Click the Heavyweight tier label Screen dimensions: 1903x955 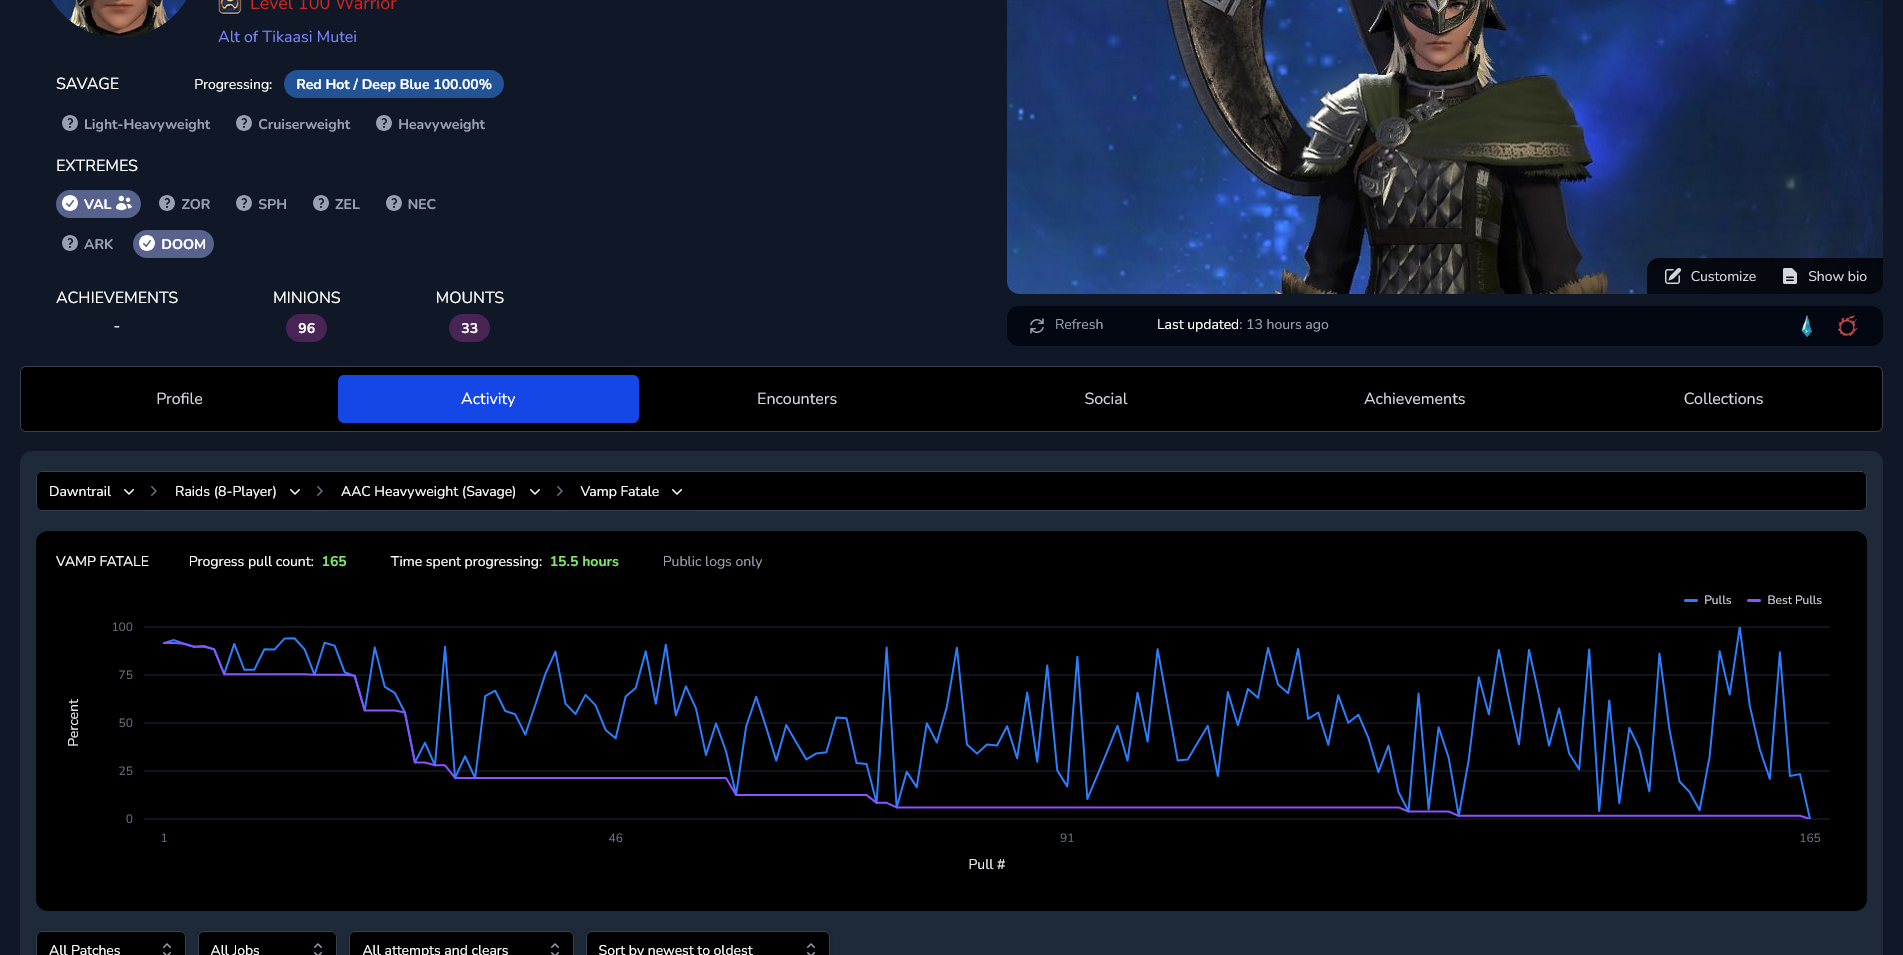pyautogui.click(x=441, y=124)
